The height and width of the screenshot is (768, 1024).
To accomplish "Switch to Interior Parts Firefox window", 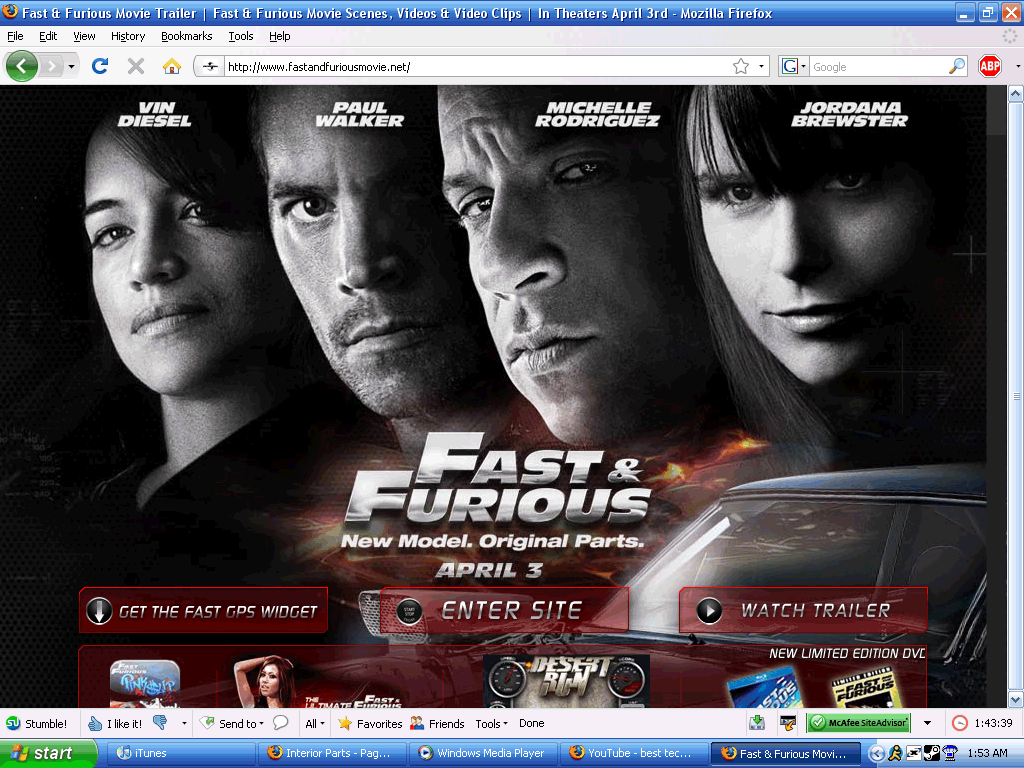I will click(x=332, y=753).
